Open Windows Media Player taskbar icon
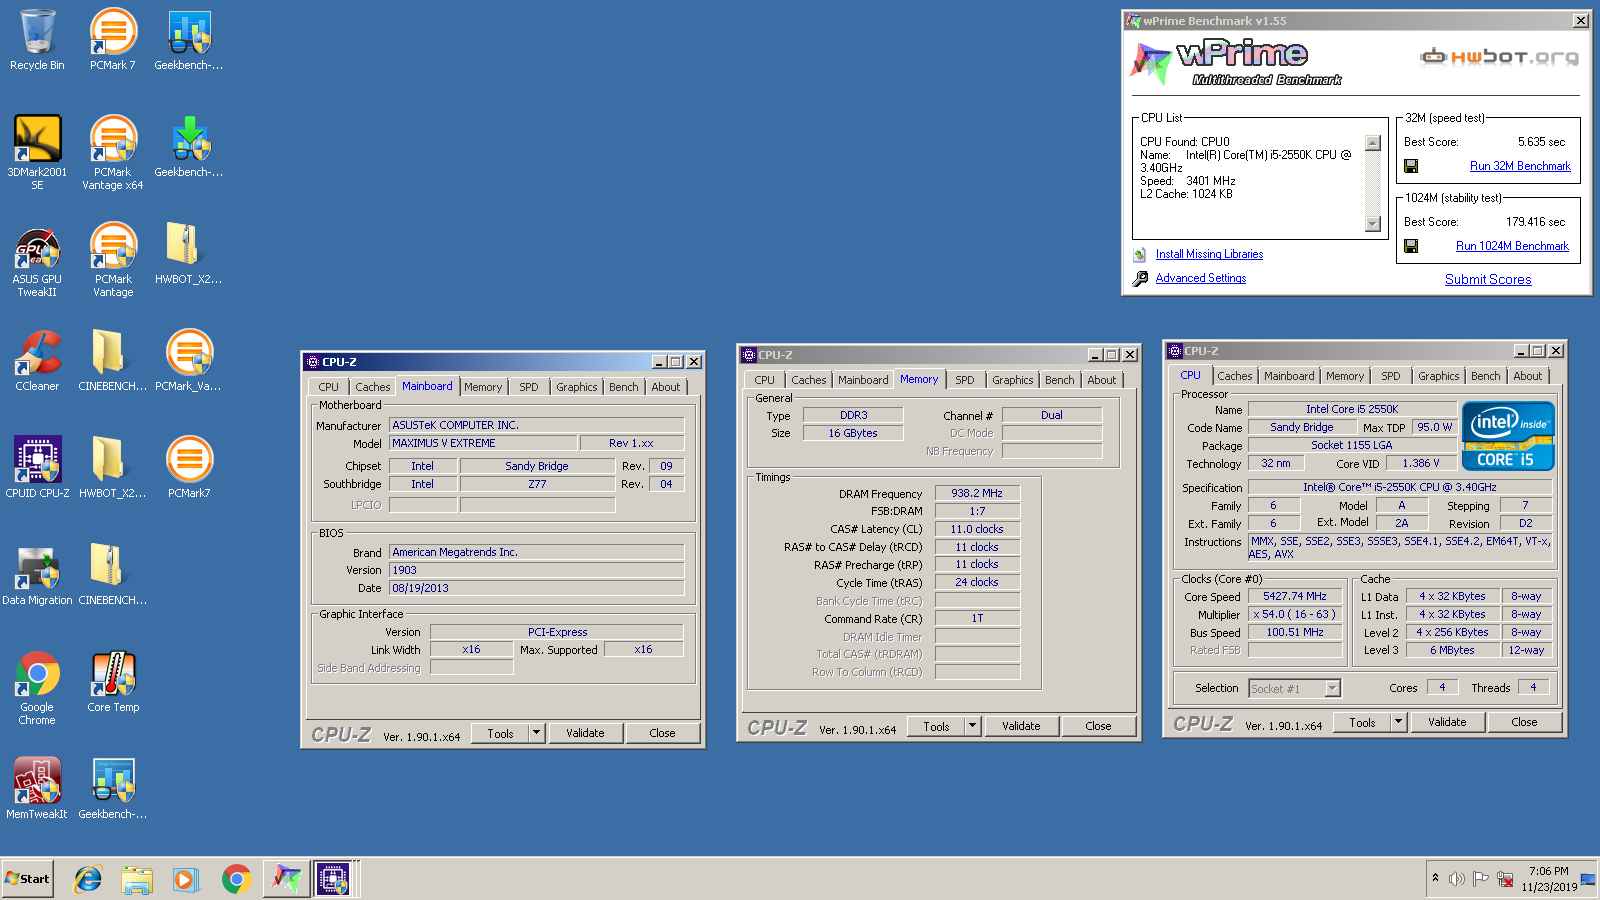1600x900 pixels. coord(186,879)
